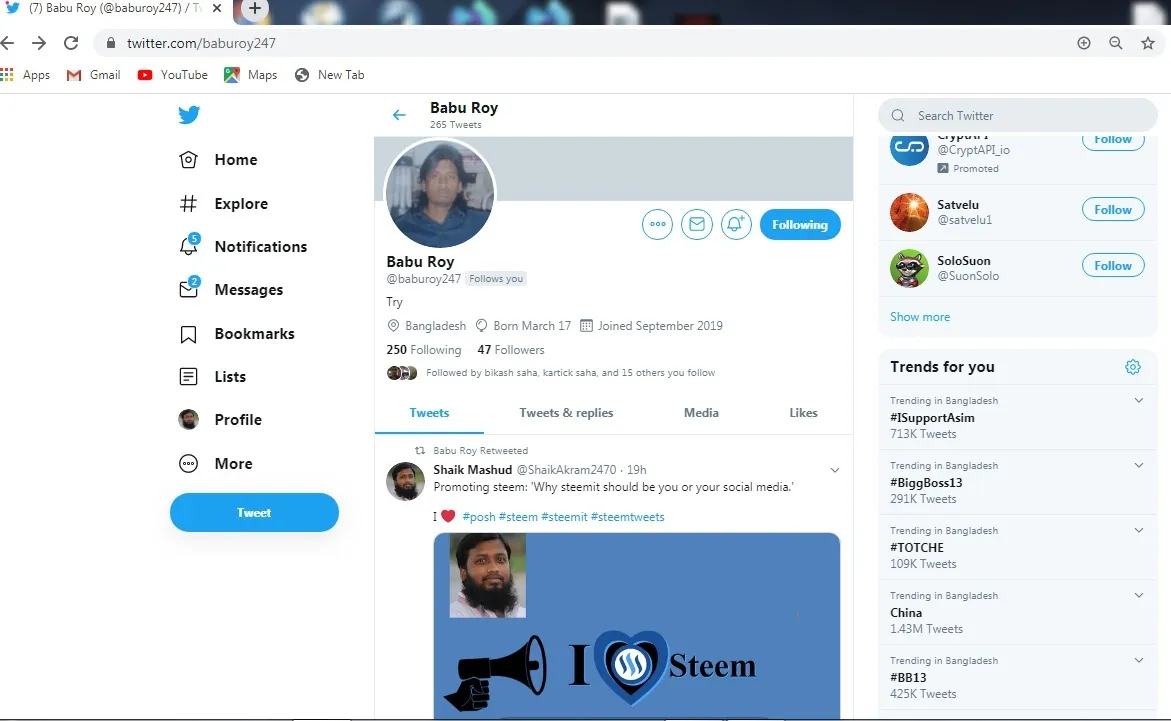The image size is (1171, 721).
Task: Open the Explore hashtag page
Action: coord(223,203)
